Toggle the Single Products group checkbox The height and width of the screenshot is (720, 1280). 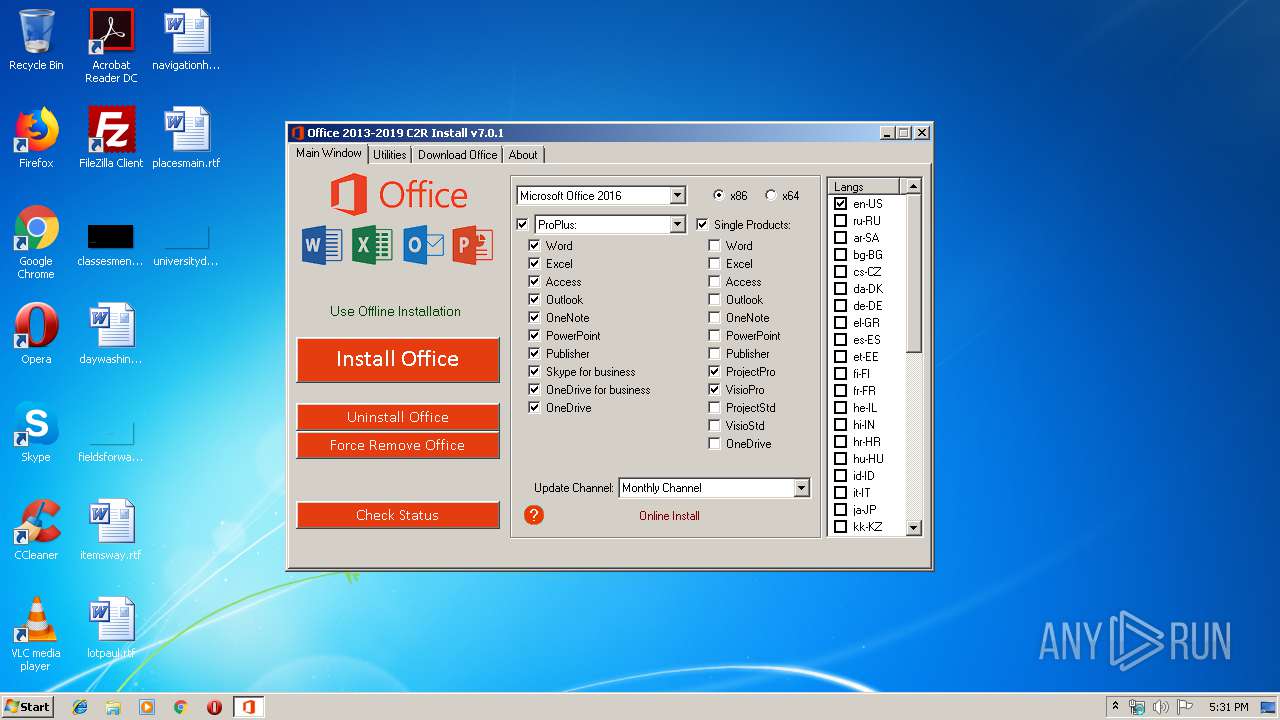702,225
